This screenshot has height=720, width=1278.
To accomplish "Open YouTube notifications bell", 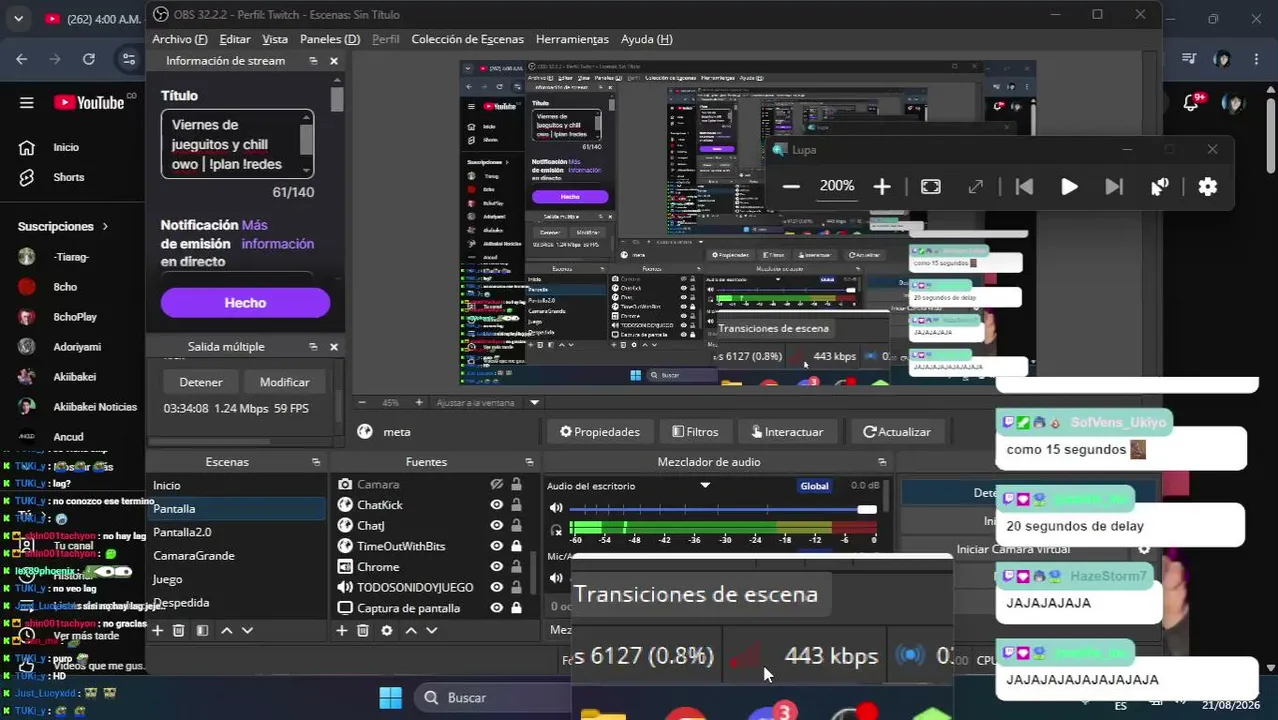I will [1191, 103].
